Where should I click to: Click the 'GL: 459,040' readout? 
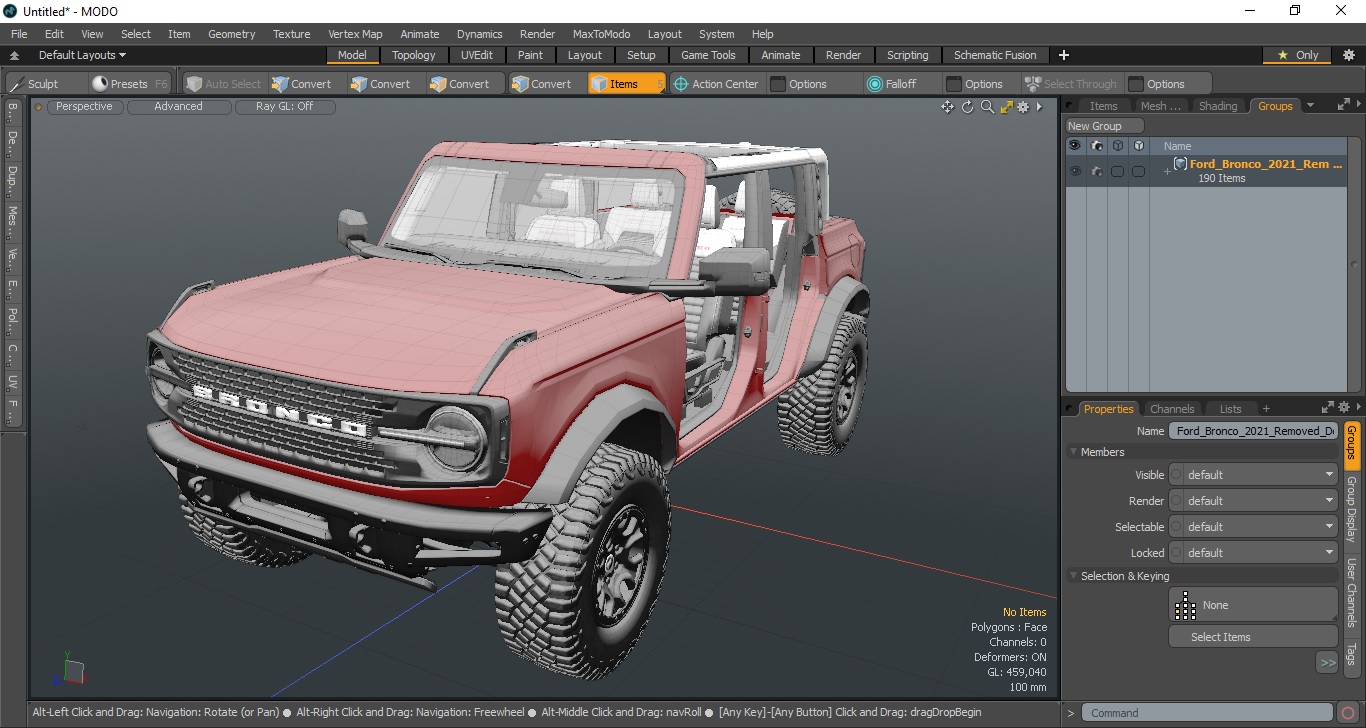(x=1017, y=672)
